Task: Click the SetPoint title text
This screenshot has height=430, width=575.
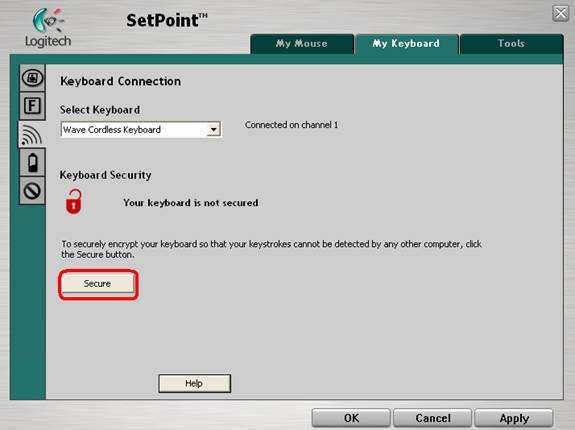Action: coord(167,20)
